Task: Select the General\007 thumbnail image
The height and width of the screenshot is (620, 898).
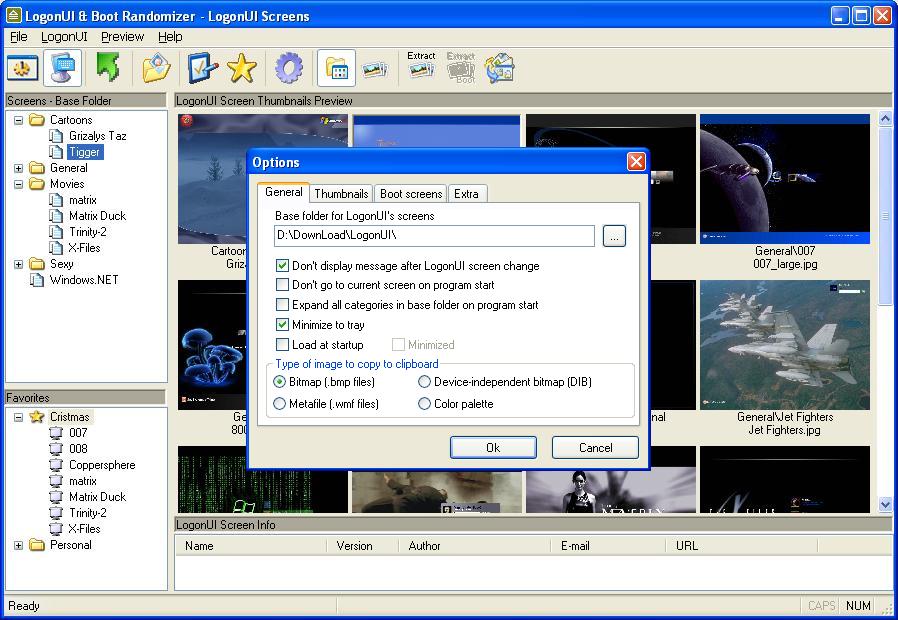Action: coord(785,179)
